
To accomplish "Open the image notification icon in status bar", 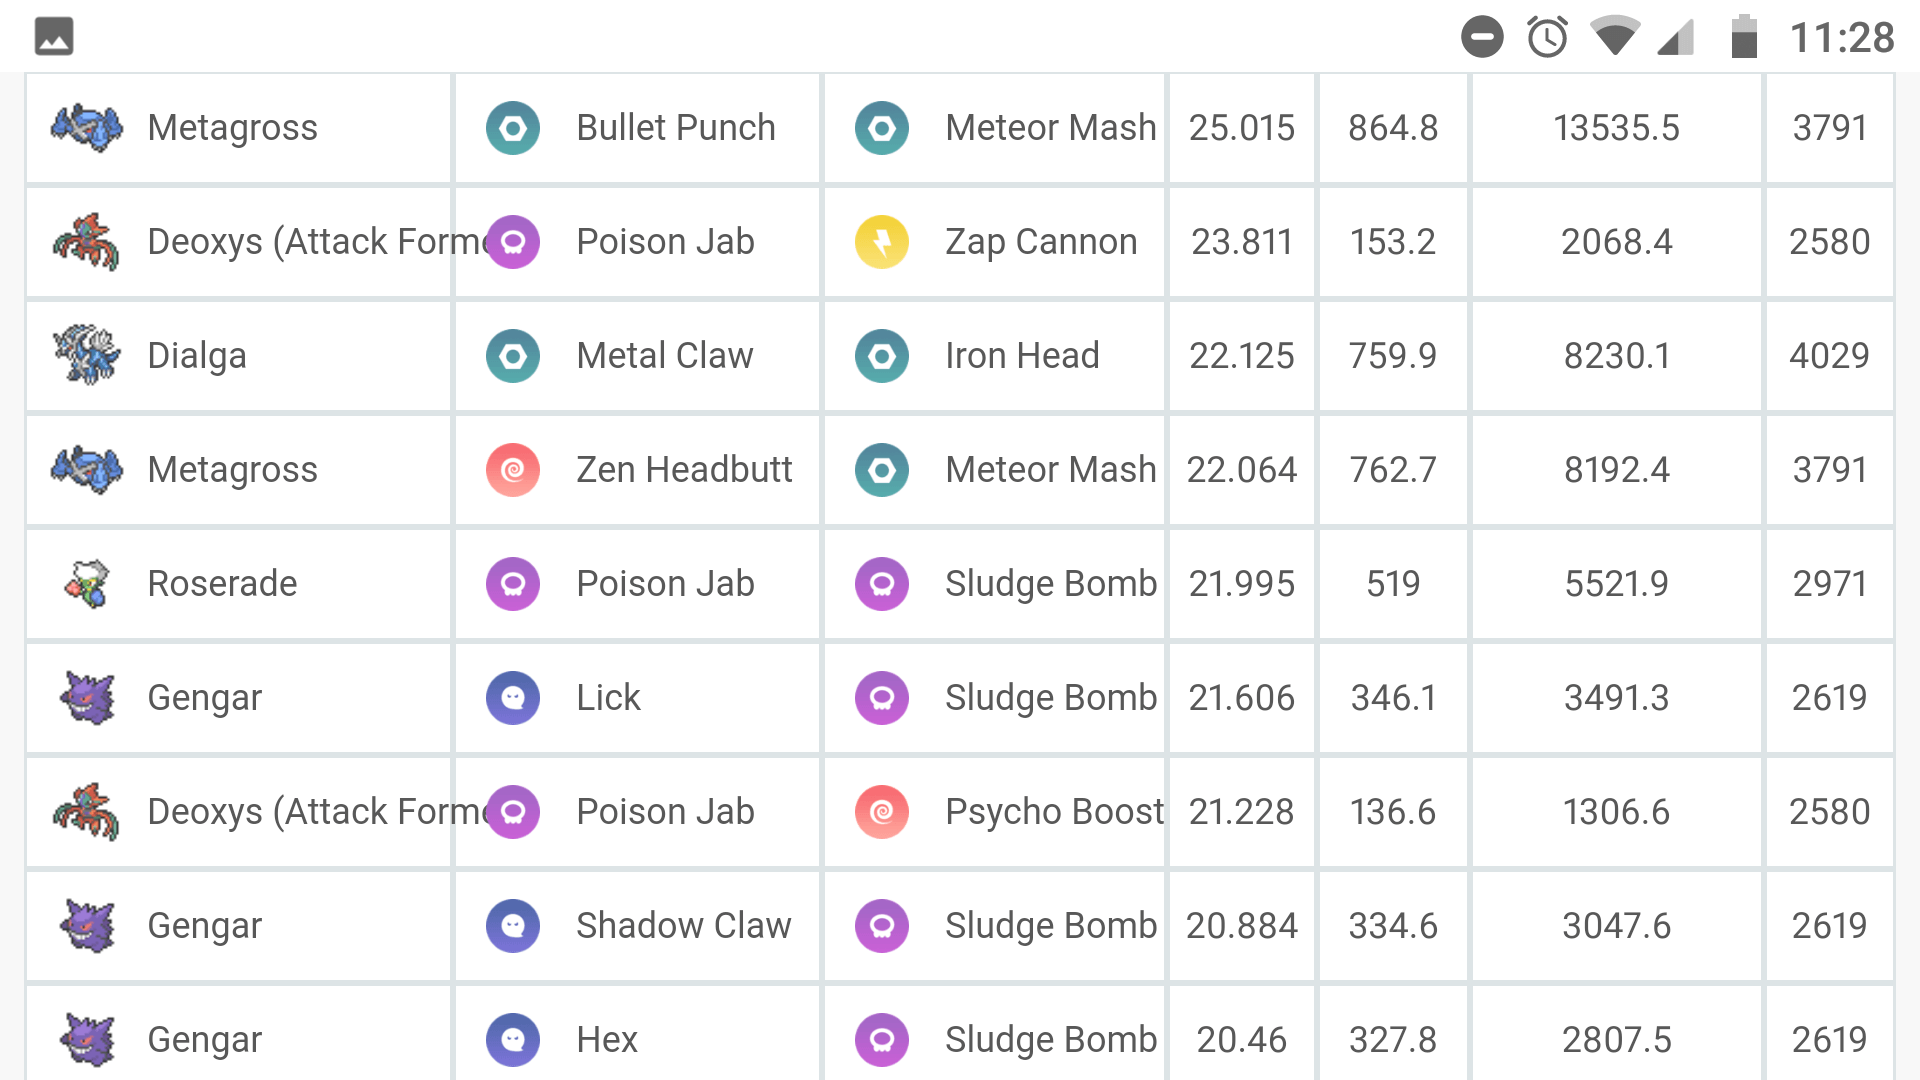I will pos(54,37).
